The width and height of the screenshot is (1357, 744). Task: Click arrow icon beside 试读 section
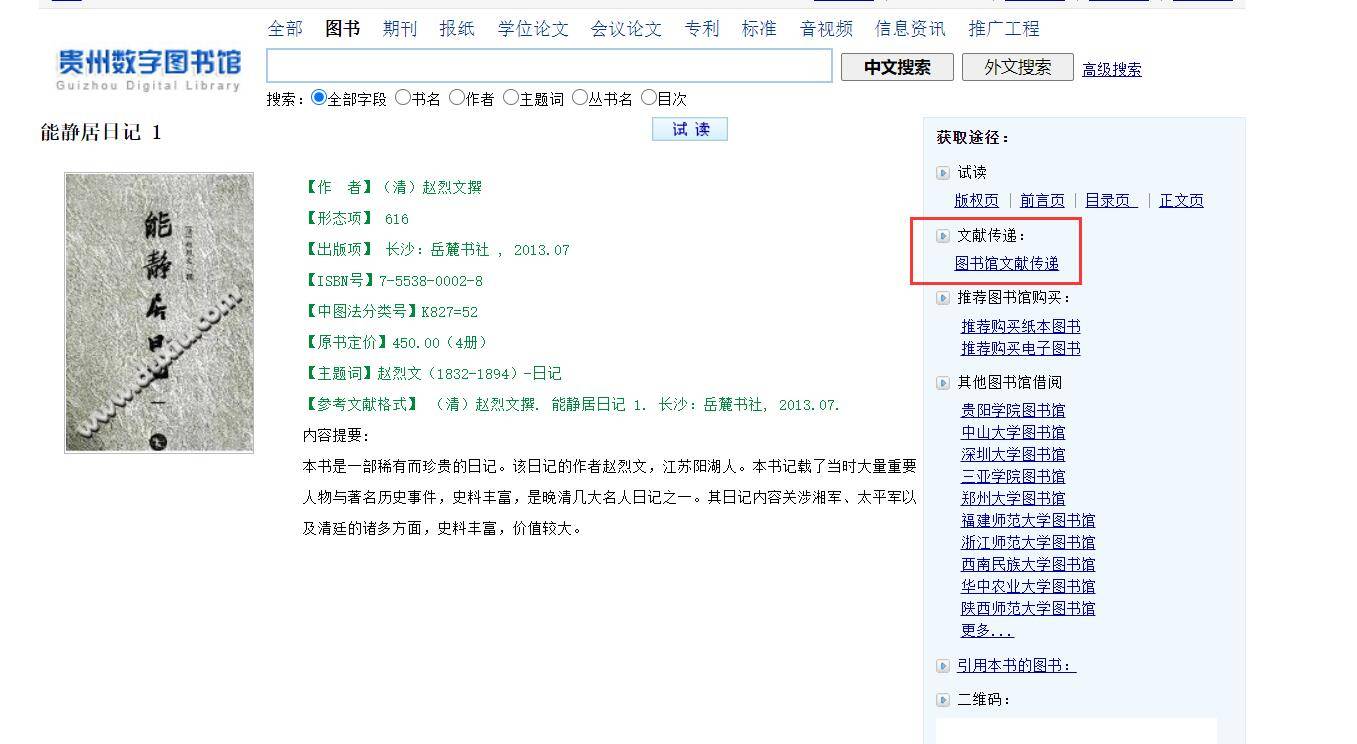pyautogui.click(x=942, y=173)
